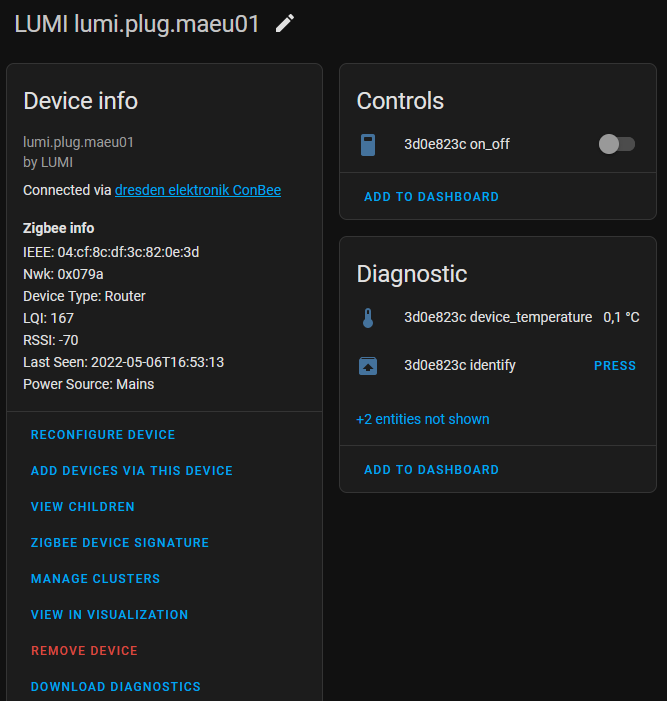
Task: Add Controls card to dashboard
Action: [431, 197]
